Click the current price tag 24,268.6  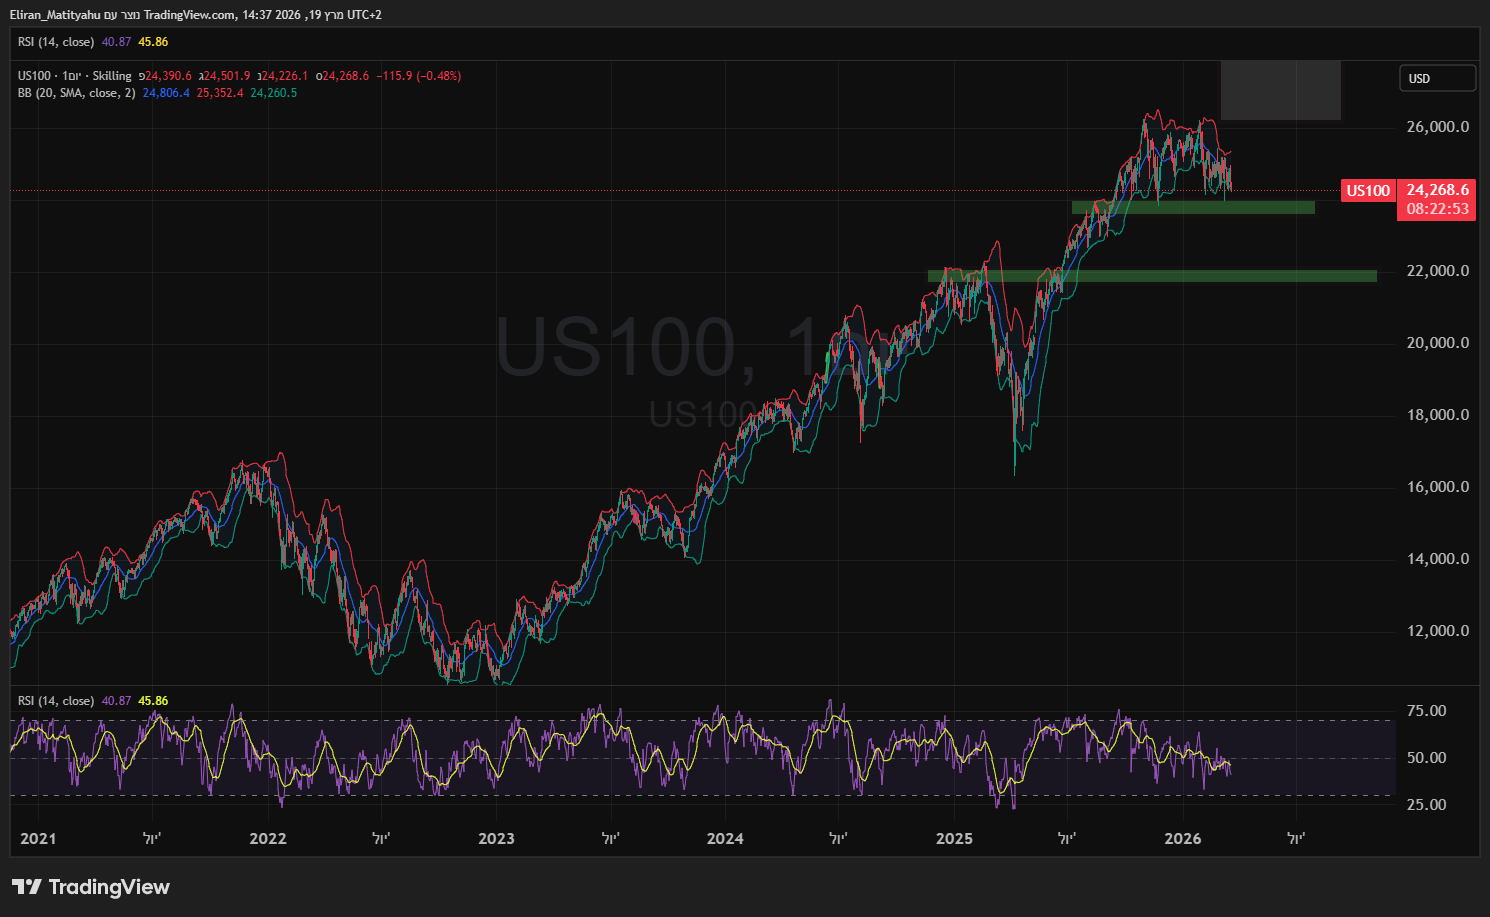click(x=1437, y=190)
